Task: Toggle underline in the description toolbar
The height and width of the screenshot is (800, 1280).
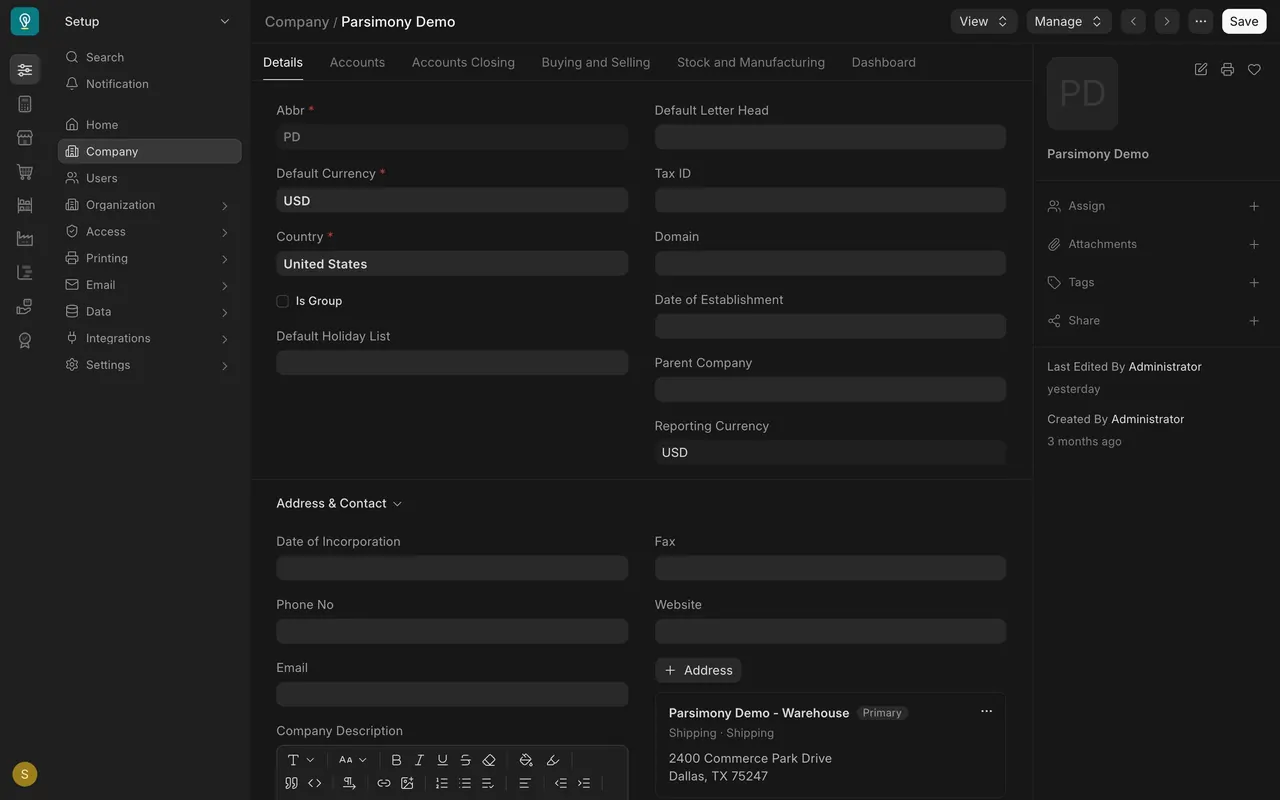Action: 442,760
